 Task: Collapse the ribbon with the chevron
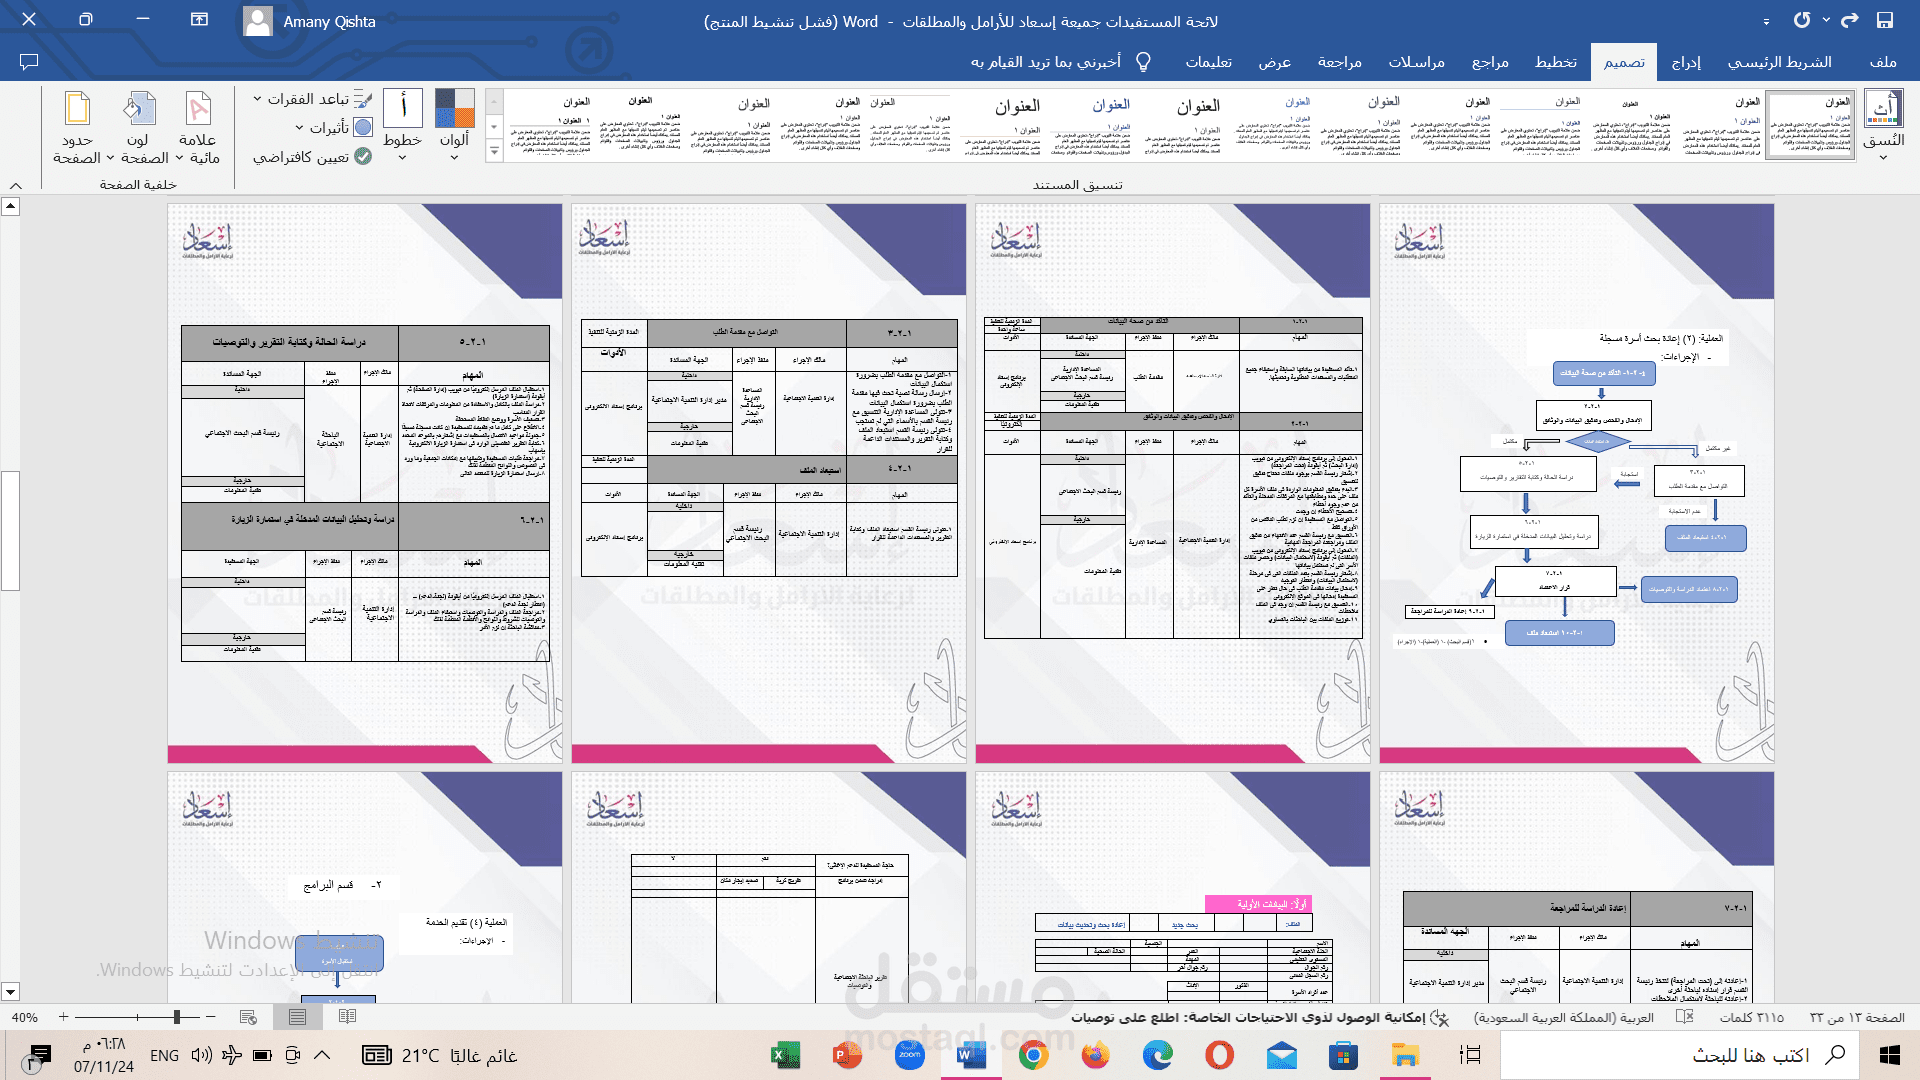16,185
